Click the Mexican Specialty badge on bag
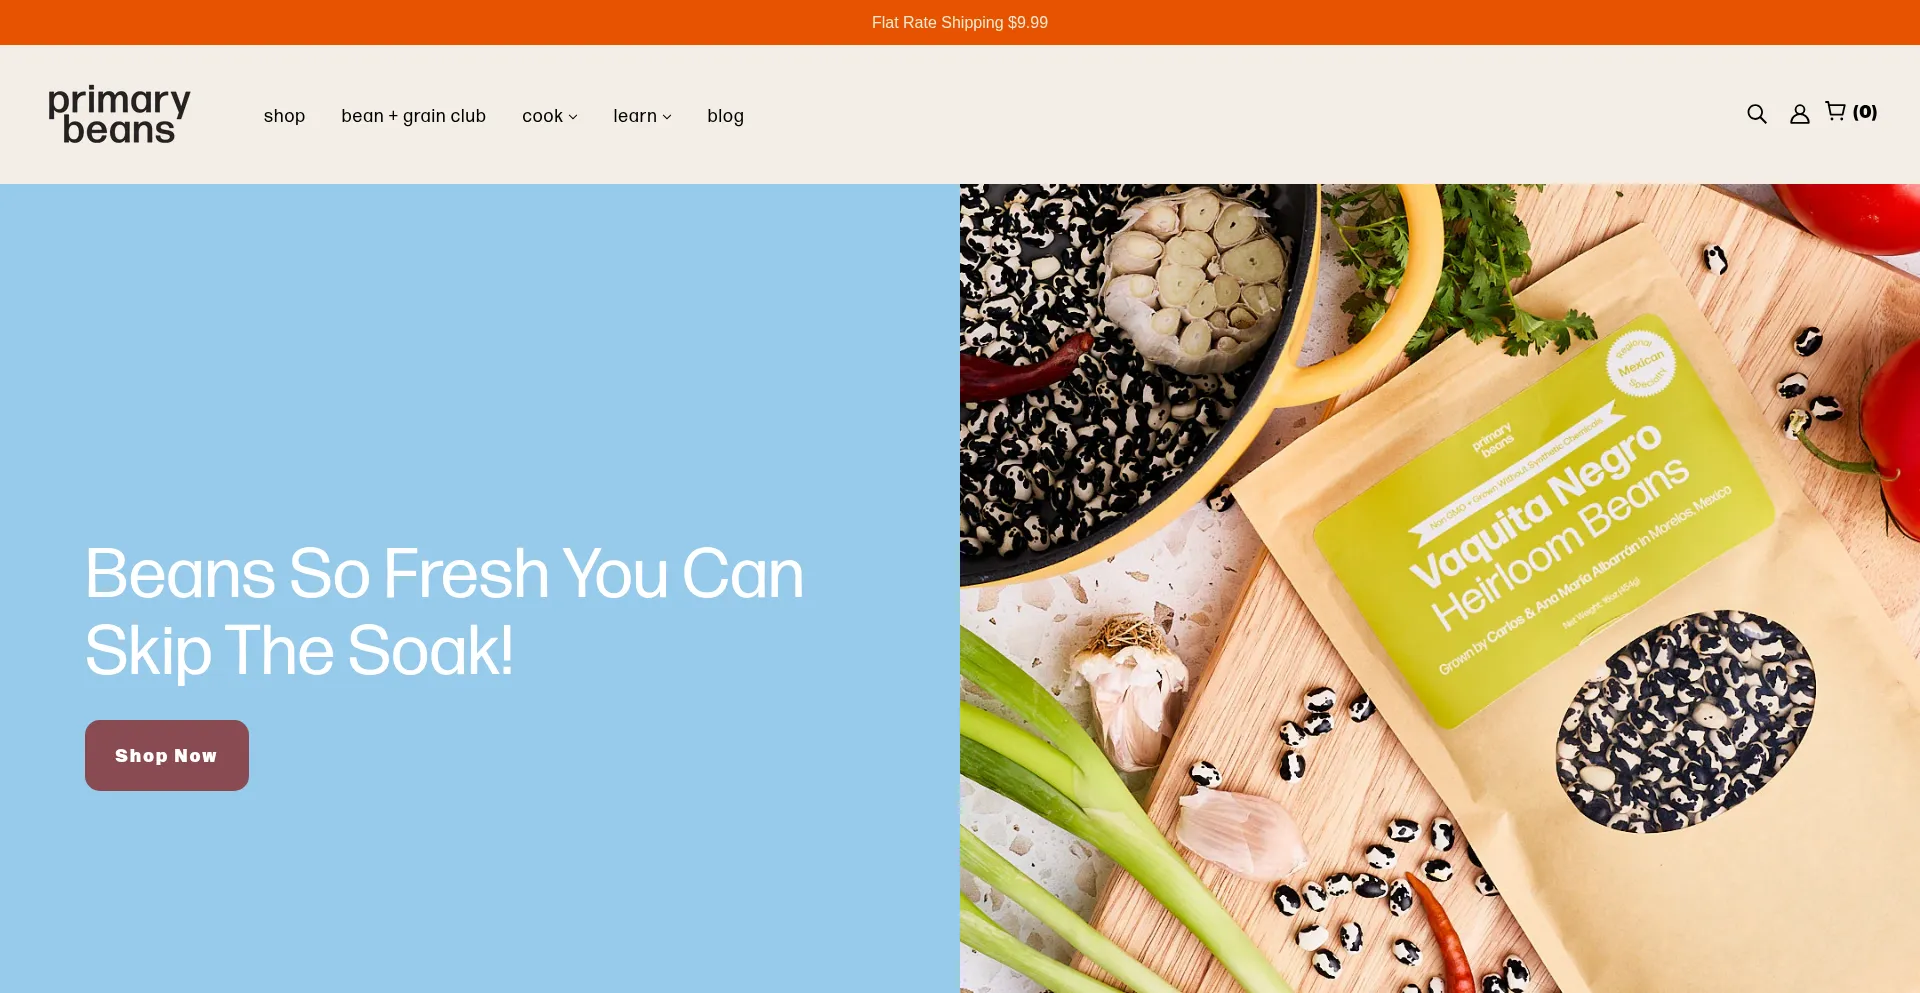The image size is (1920, 993). click(1641, 363)
